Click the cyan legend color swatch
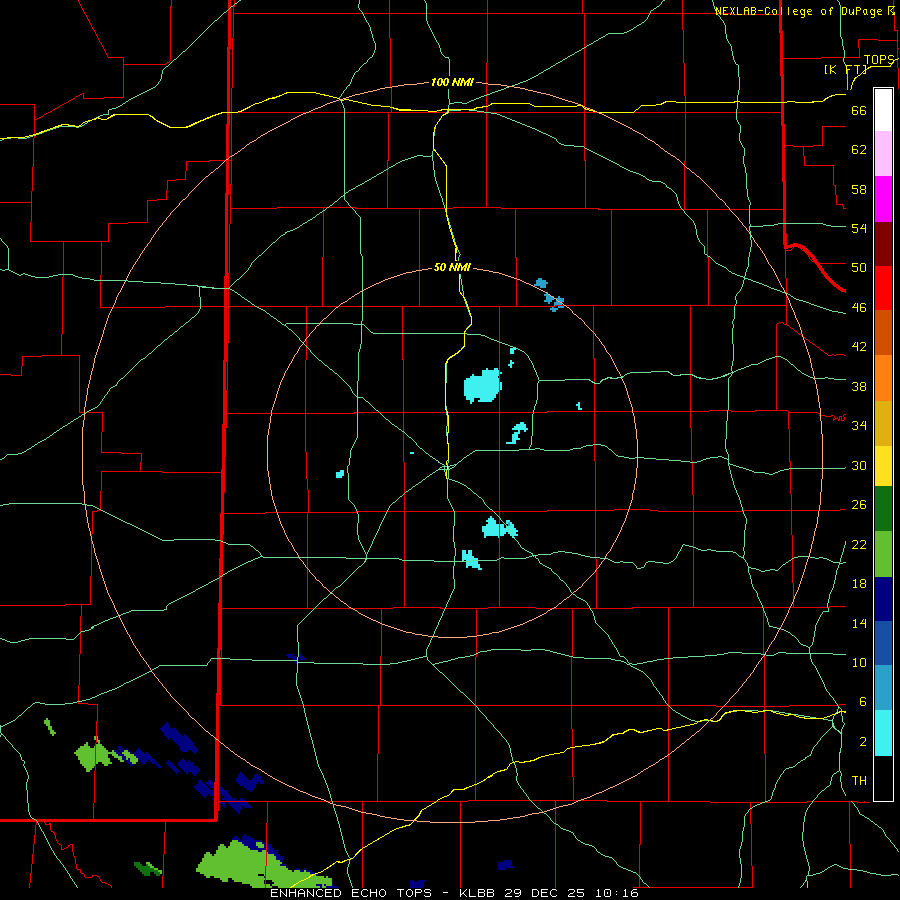This screenshot has height=900, width=900. coord(883,733)
